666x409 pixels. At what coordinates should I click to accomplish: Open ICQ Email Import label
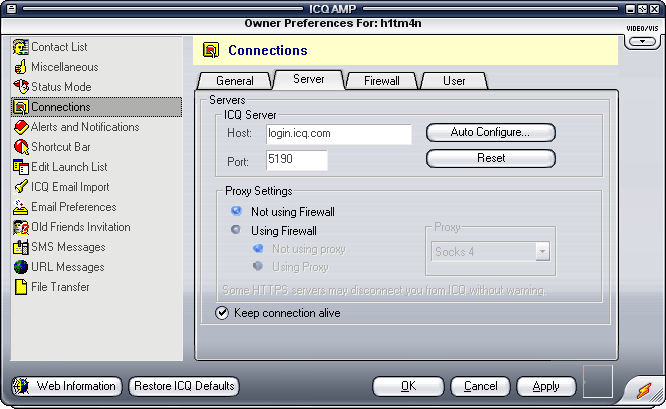(70, 186)
